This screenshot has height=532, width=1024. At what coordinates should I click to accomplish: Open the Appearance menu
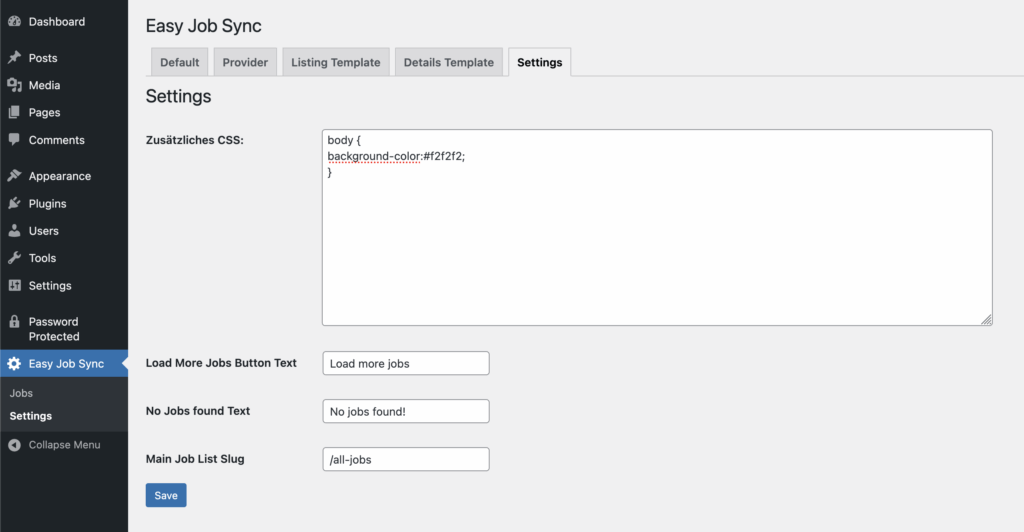click(64, 176)
